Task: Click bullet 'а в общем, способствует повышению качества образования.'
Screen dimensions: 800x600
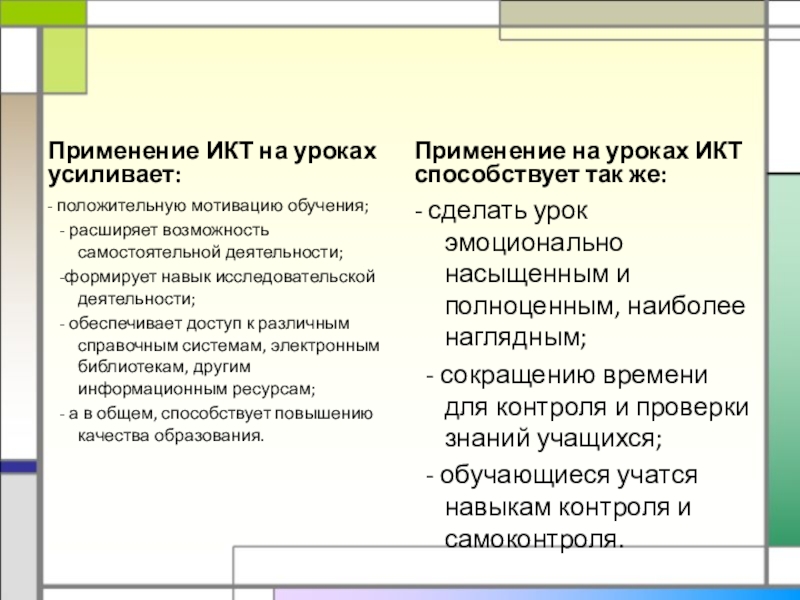Action: [216, 424]
